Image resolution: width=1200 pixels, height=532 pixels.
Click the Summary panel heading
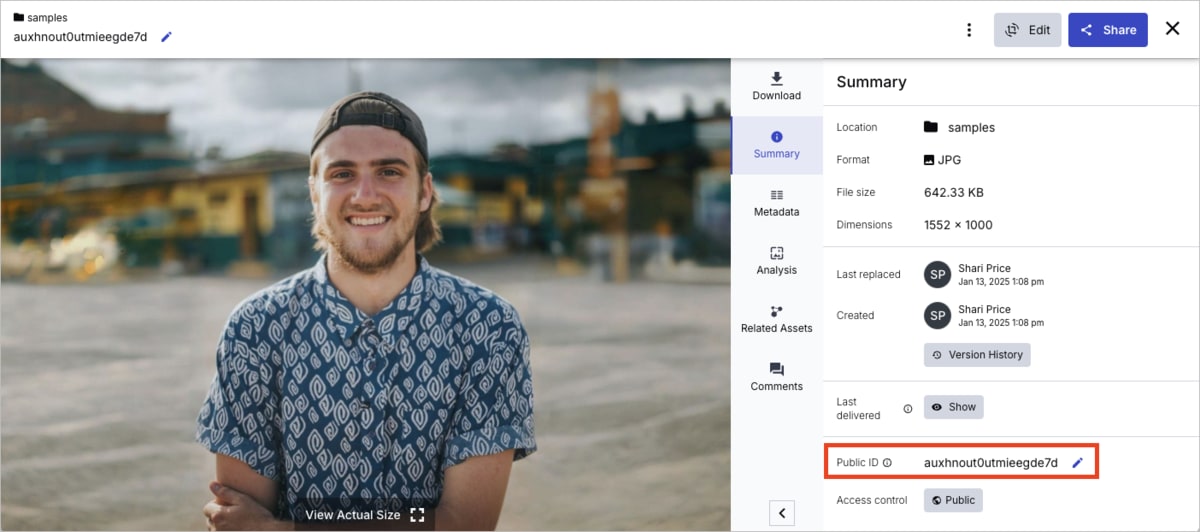[871, 82]
